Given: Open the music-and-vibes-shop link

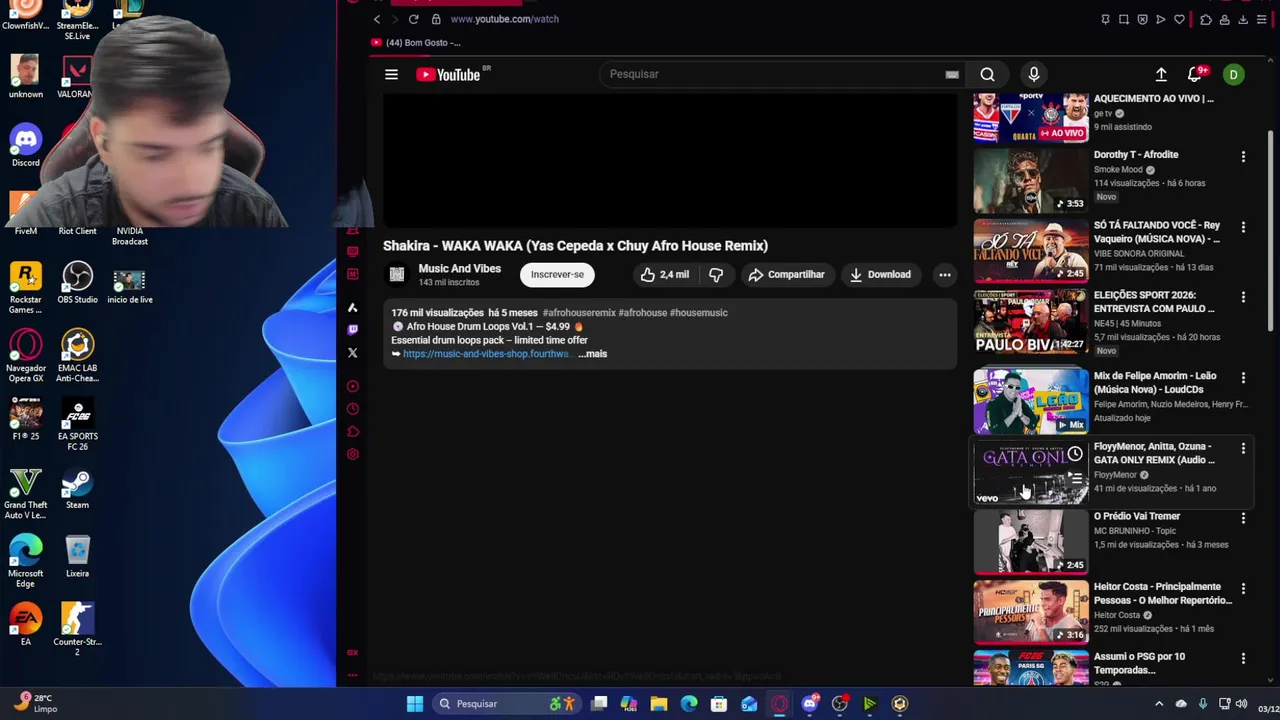Looking at the screenshot, I should 487,354.
